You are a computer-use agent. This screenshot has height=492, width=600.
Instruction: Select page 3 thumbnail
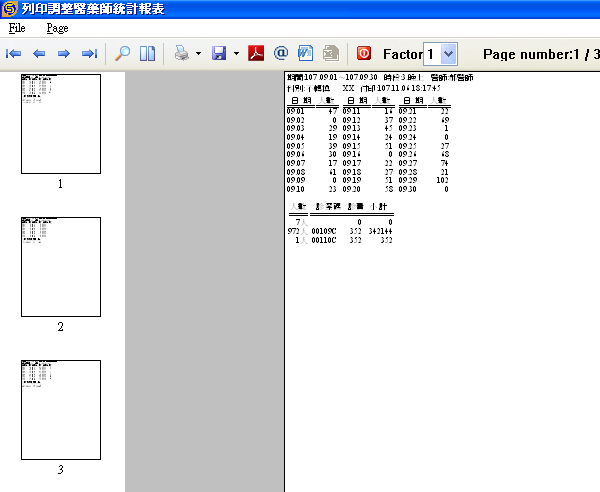[x=60, y=410]
